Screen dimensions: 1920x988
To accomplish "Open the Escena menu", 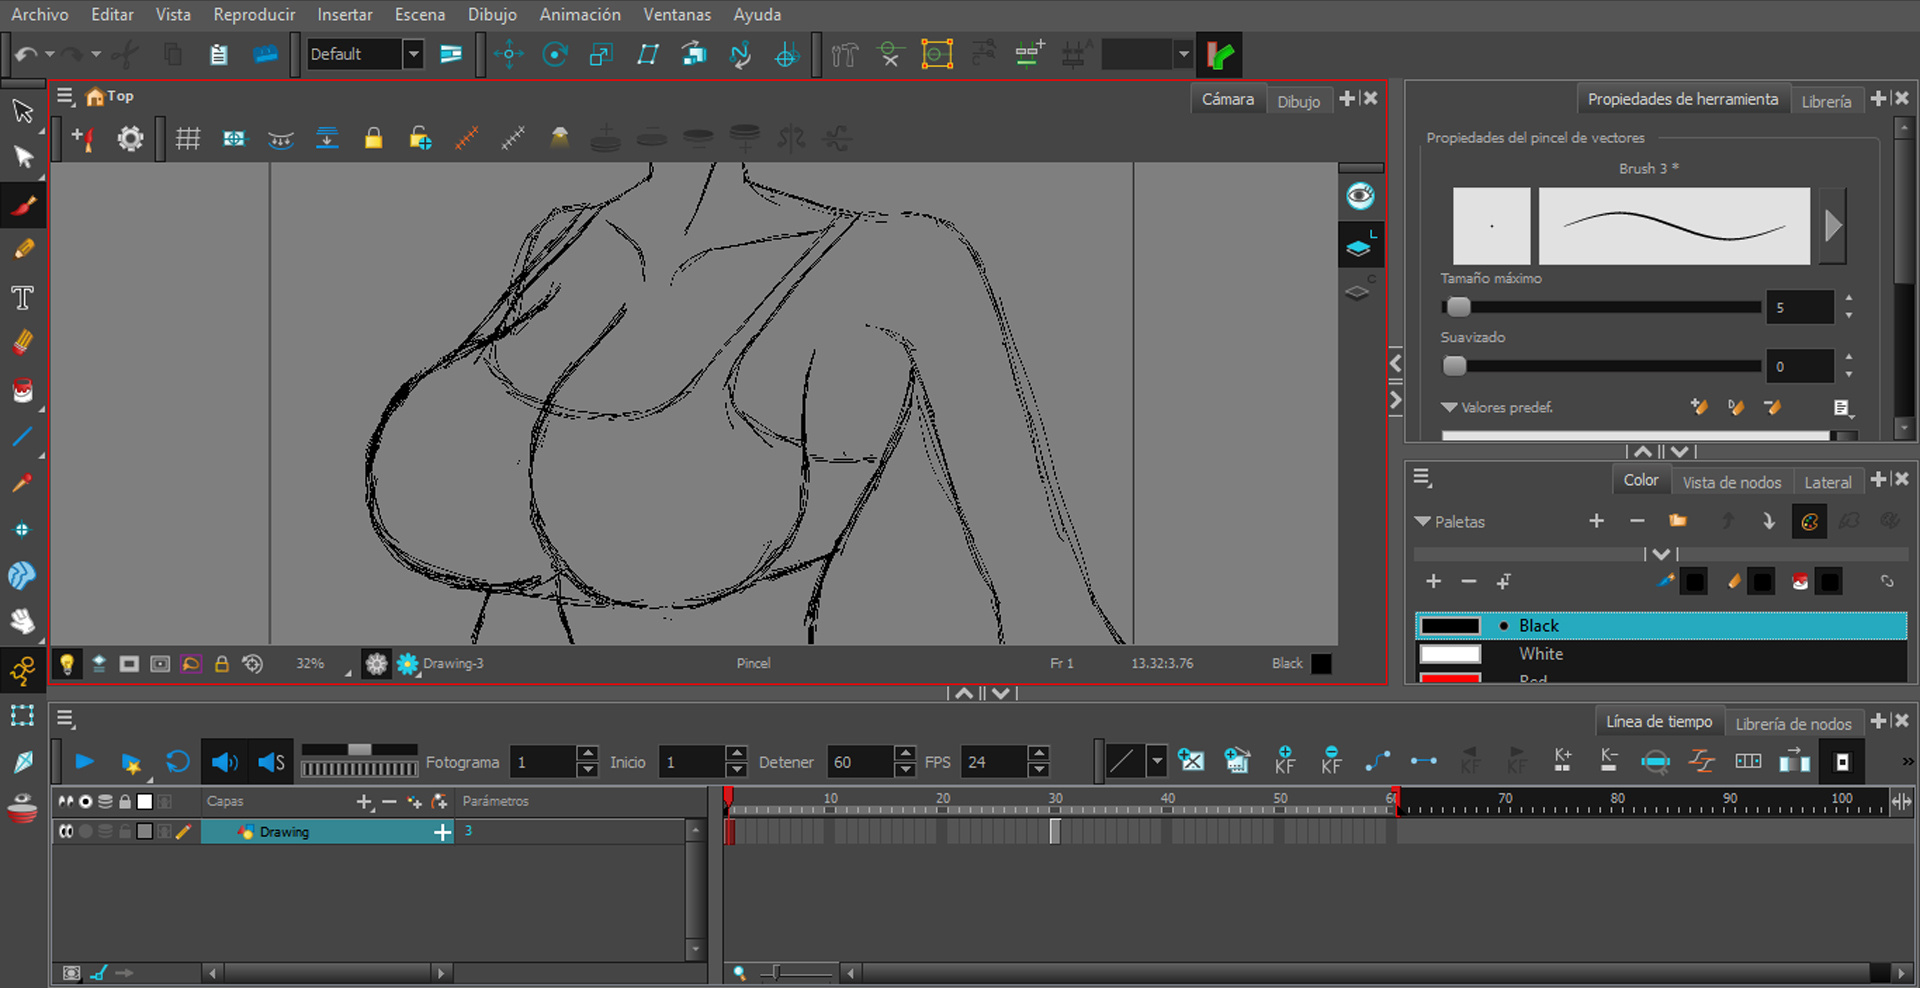I will tap(420, 14).
